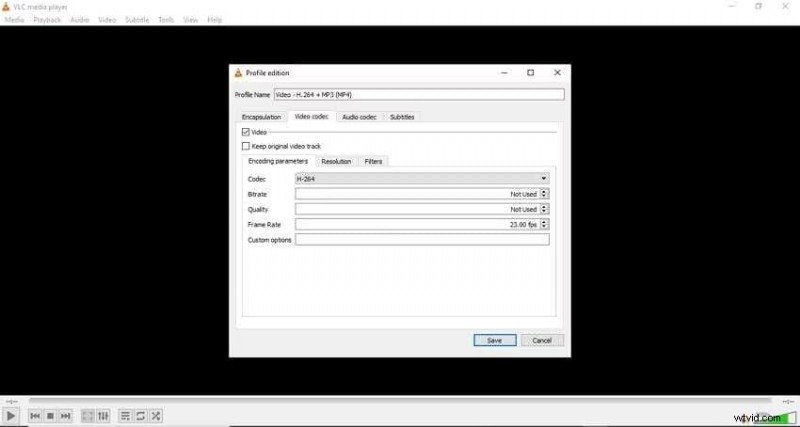Viewport: 800px width, 427px height.
Task: Save the profile edition settings
Action: pyautogui.click(x=494, y=340)
